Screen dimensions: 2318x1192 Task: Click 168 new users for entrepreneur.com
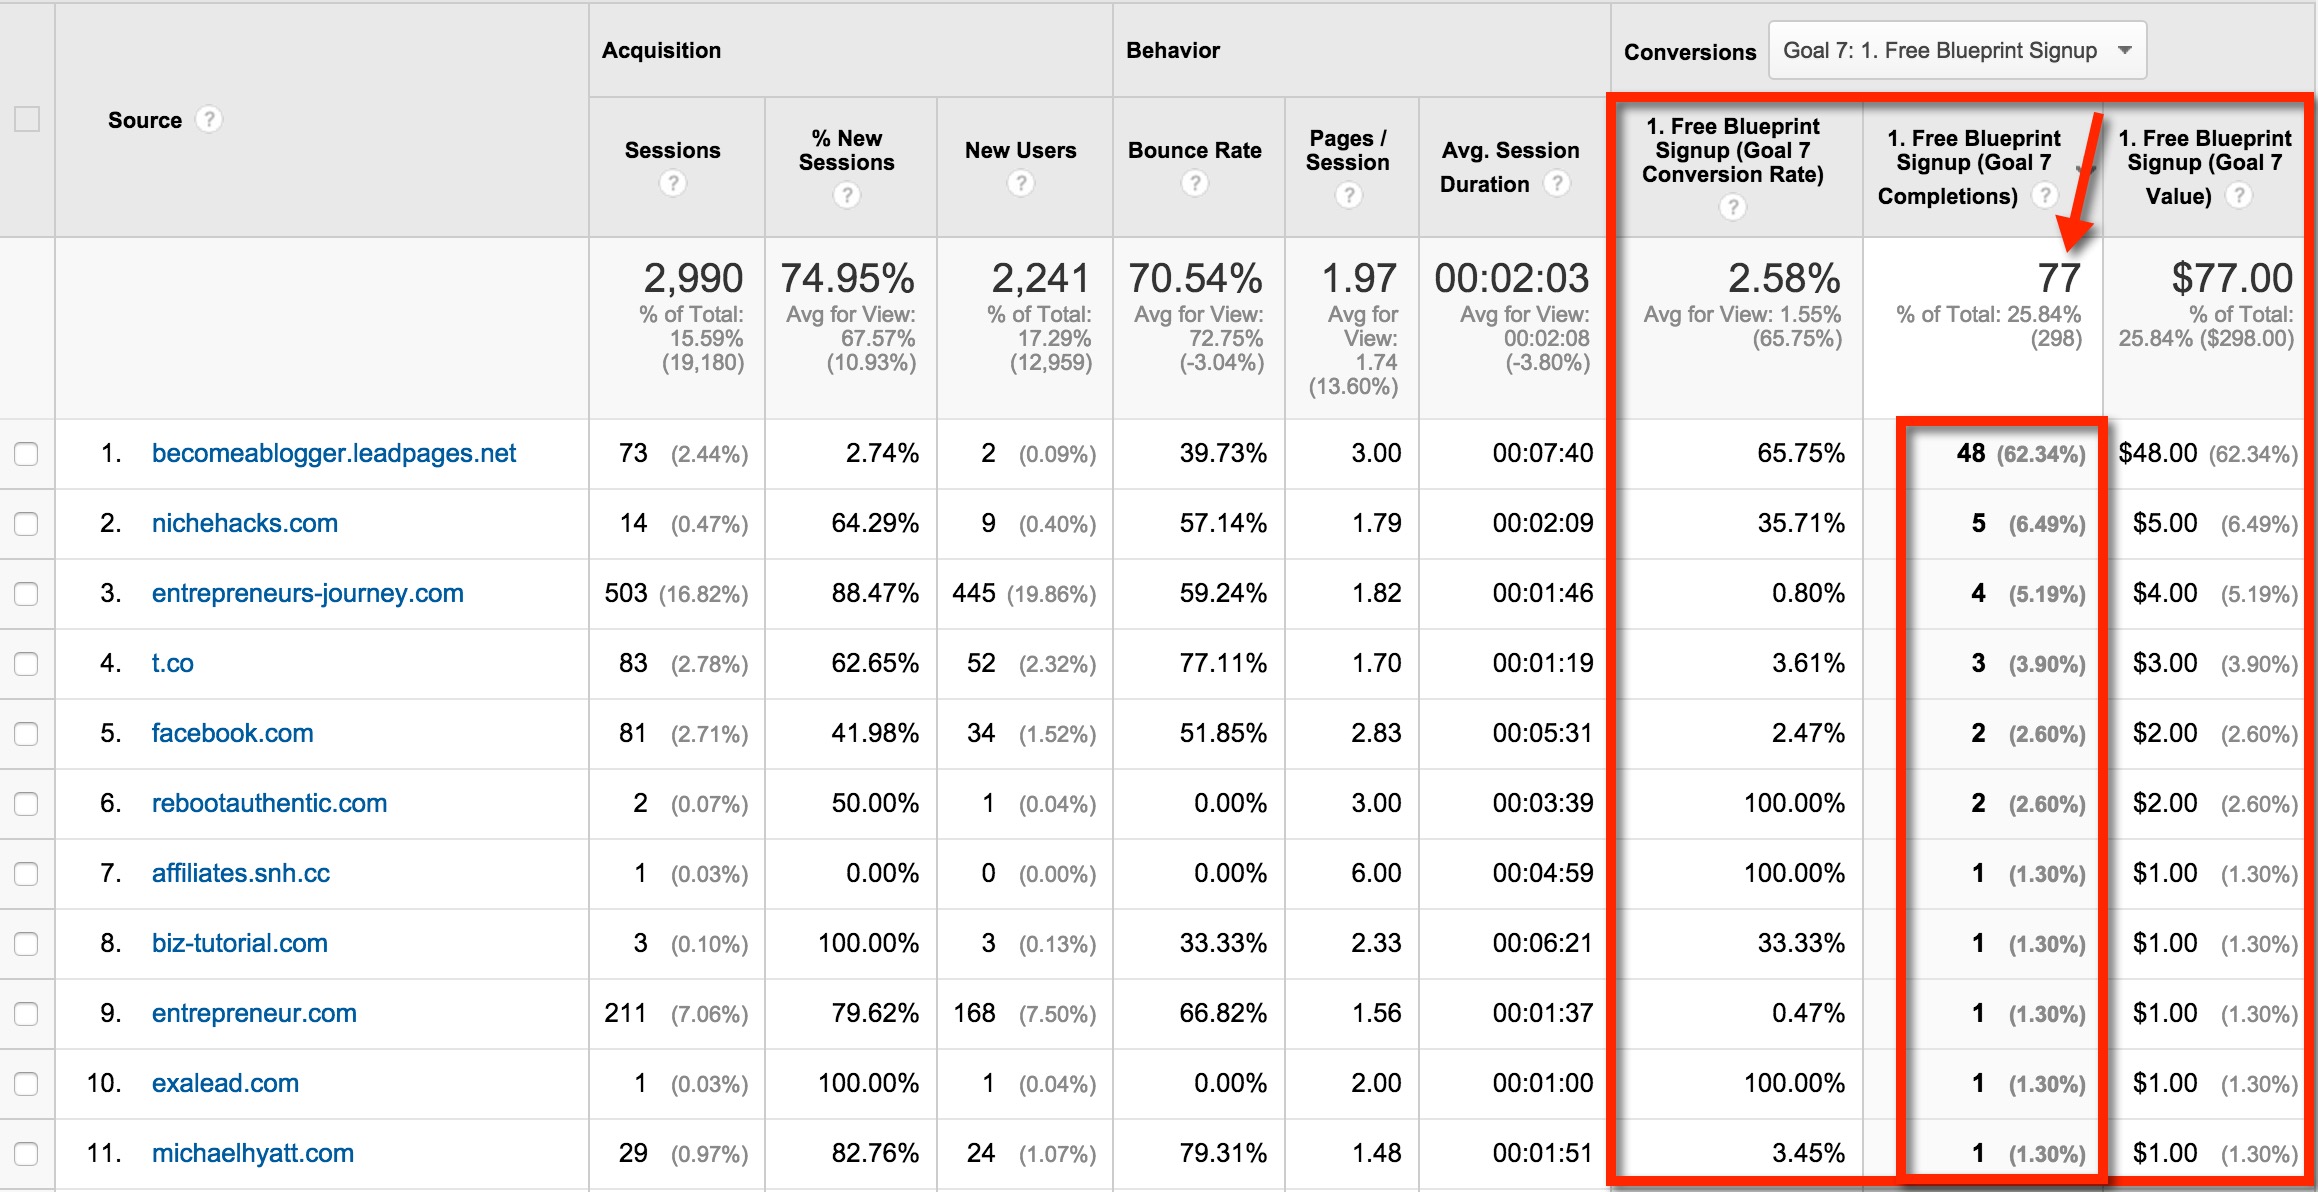(x=975, y=1014)
